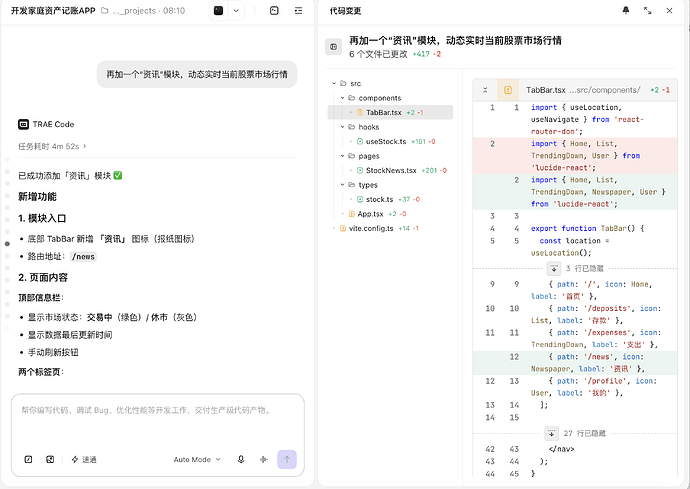Viewport: 690px width, 489px height.
Task: Click the expand fullscreen arrows icon
Action: click(647, 11)
